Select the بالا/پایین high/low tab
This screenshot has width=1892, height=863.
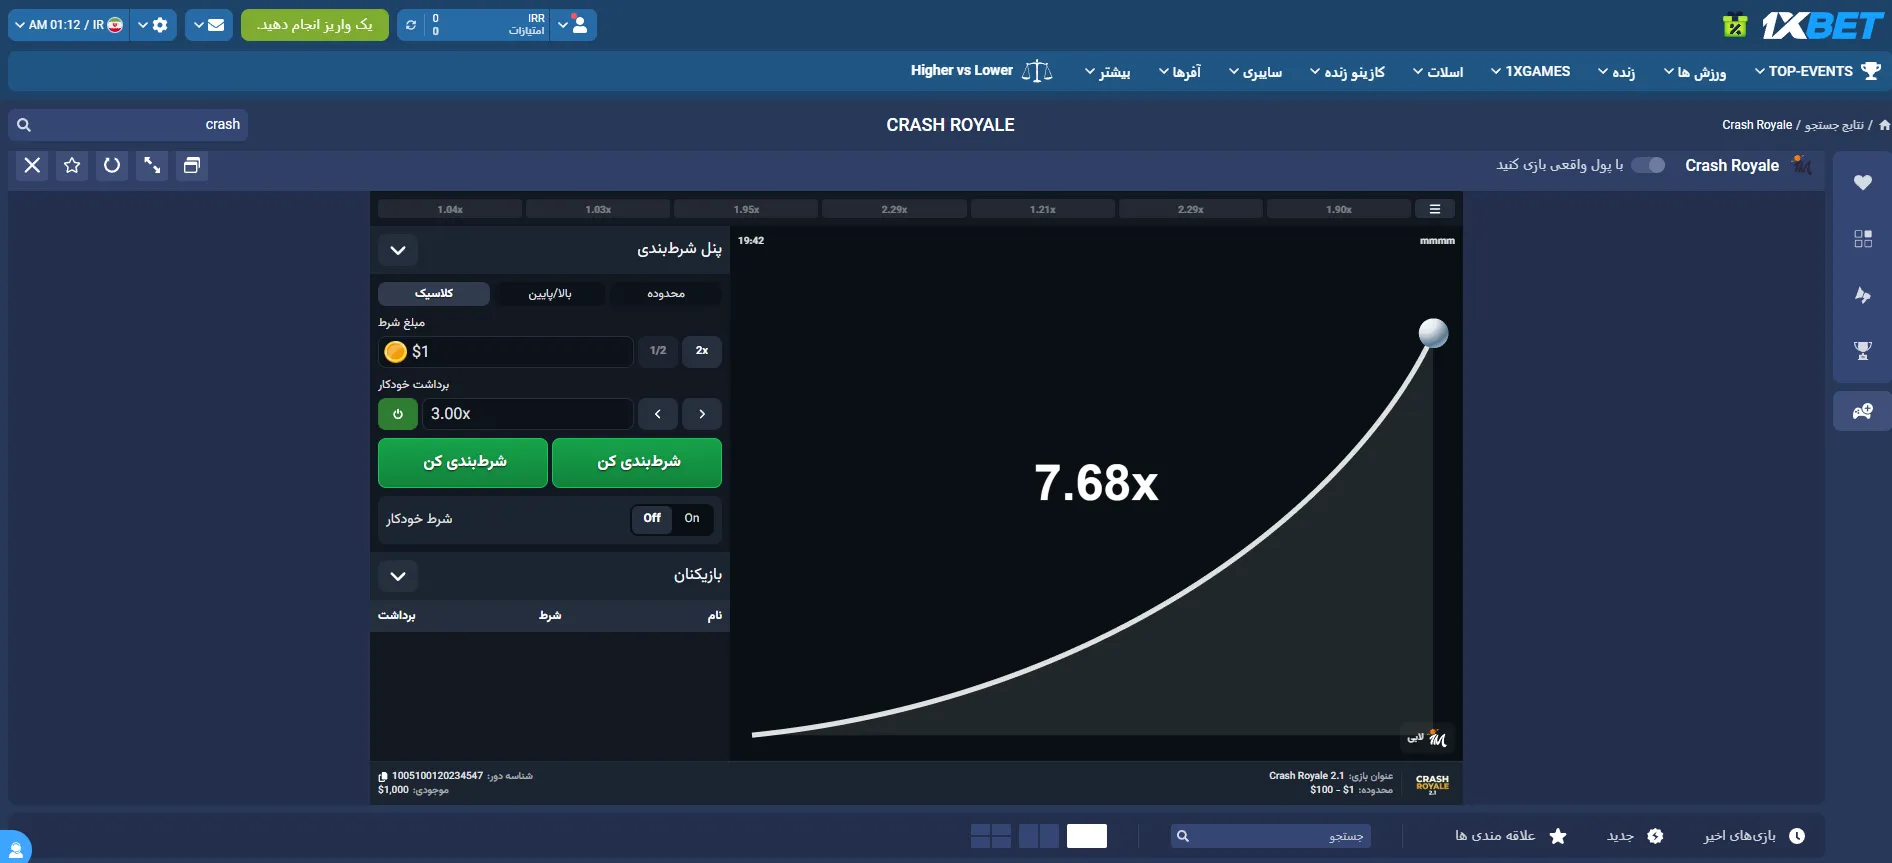tap(550, 293)
